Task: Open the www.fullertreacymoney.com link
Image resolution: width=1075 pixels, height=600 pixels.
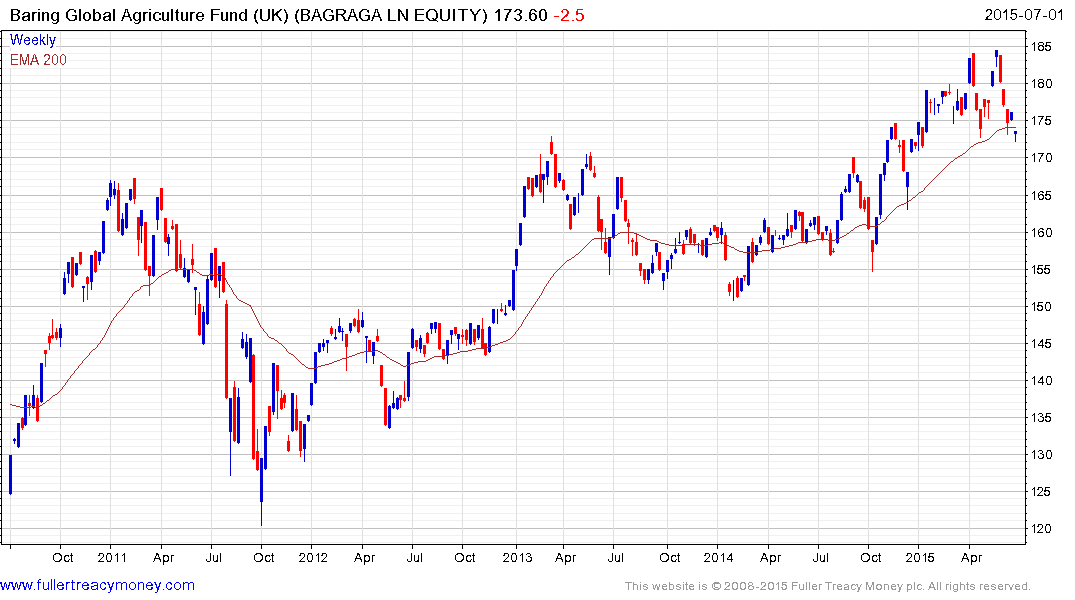Action: click(x=97, y=585)
